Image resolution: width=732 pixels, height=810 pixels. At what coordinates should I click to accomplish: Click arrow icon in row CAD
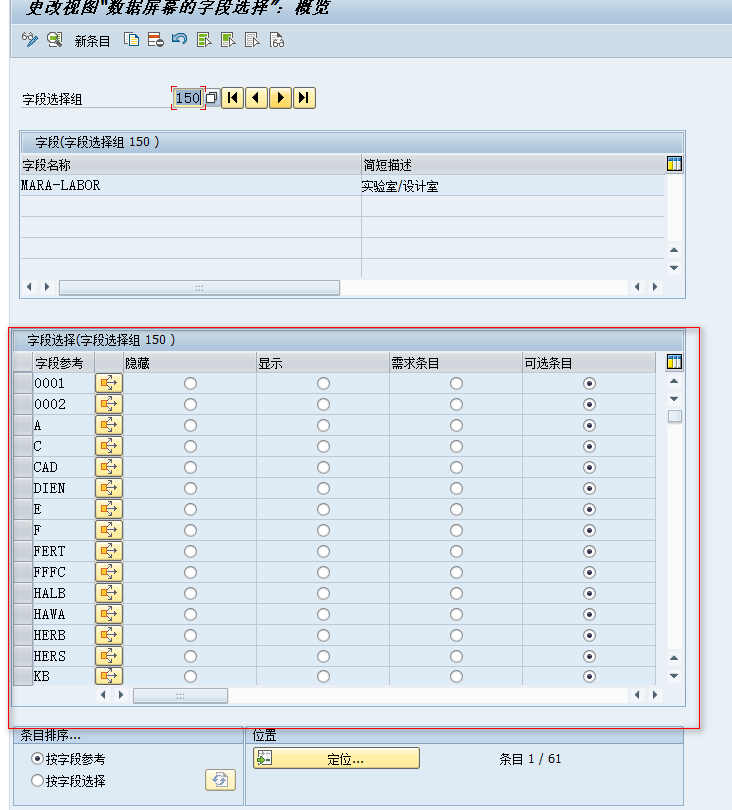tap(109, 467)
